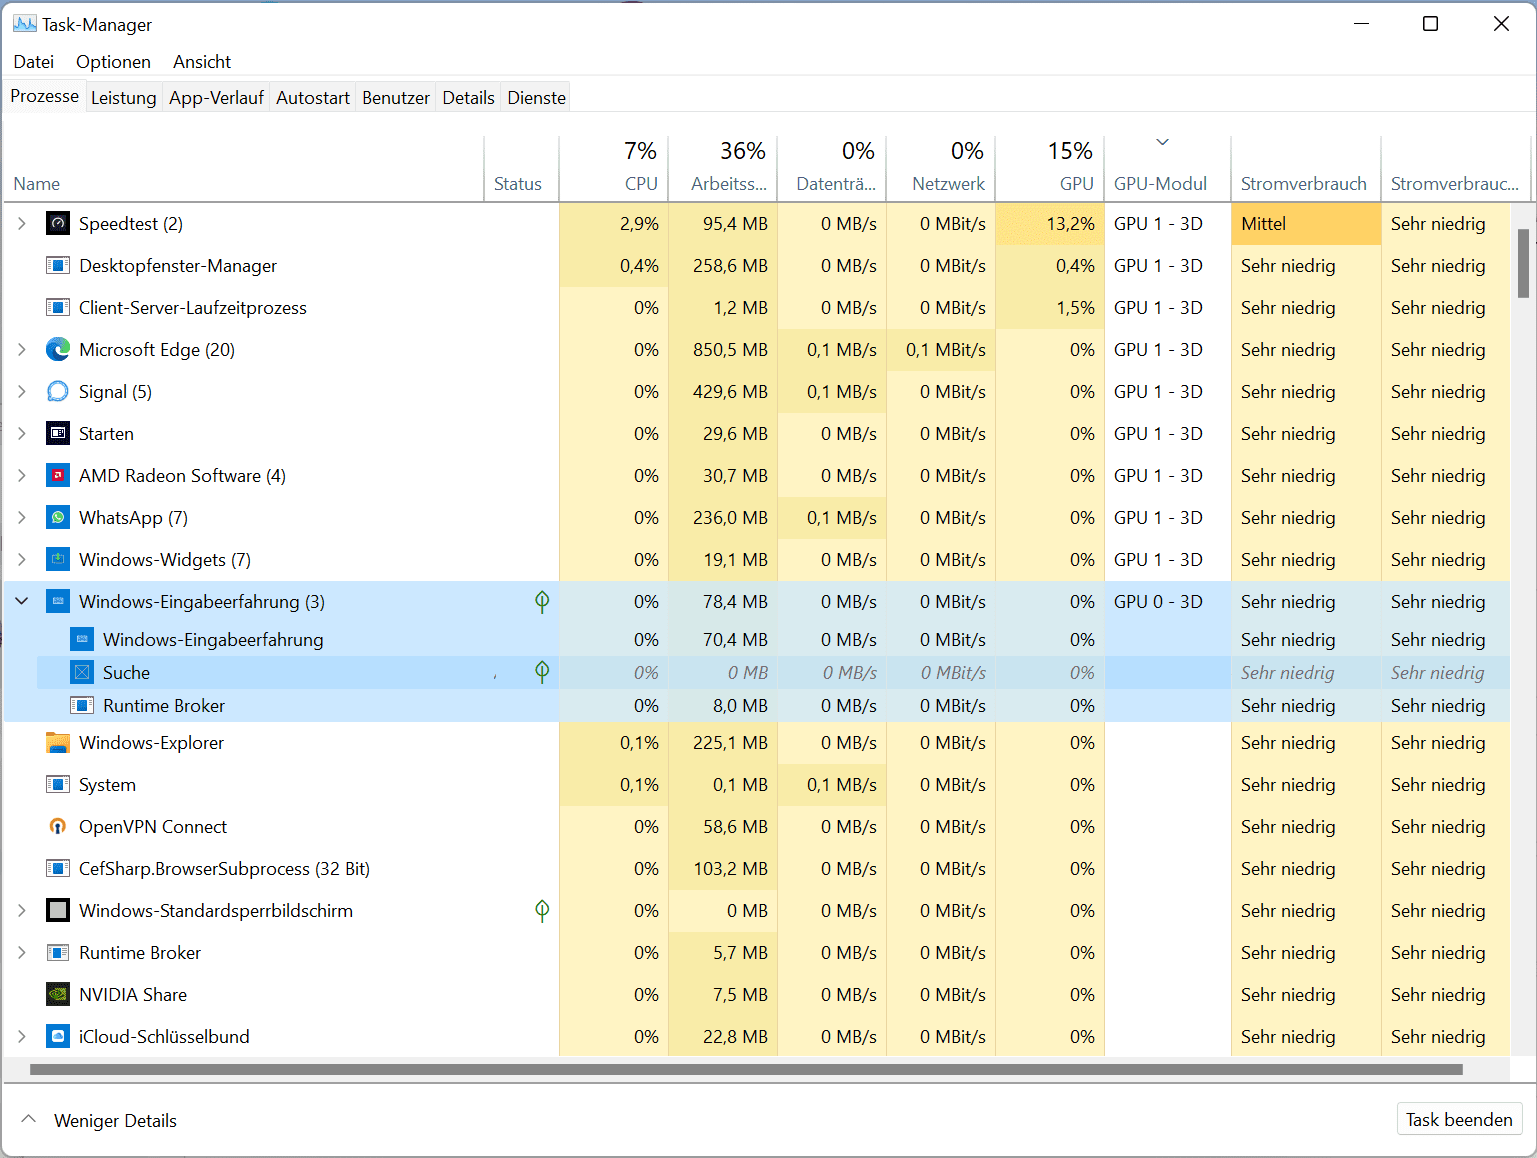
Task: Click the horizontal scrollbar thumb
Action: (746, 1069)
